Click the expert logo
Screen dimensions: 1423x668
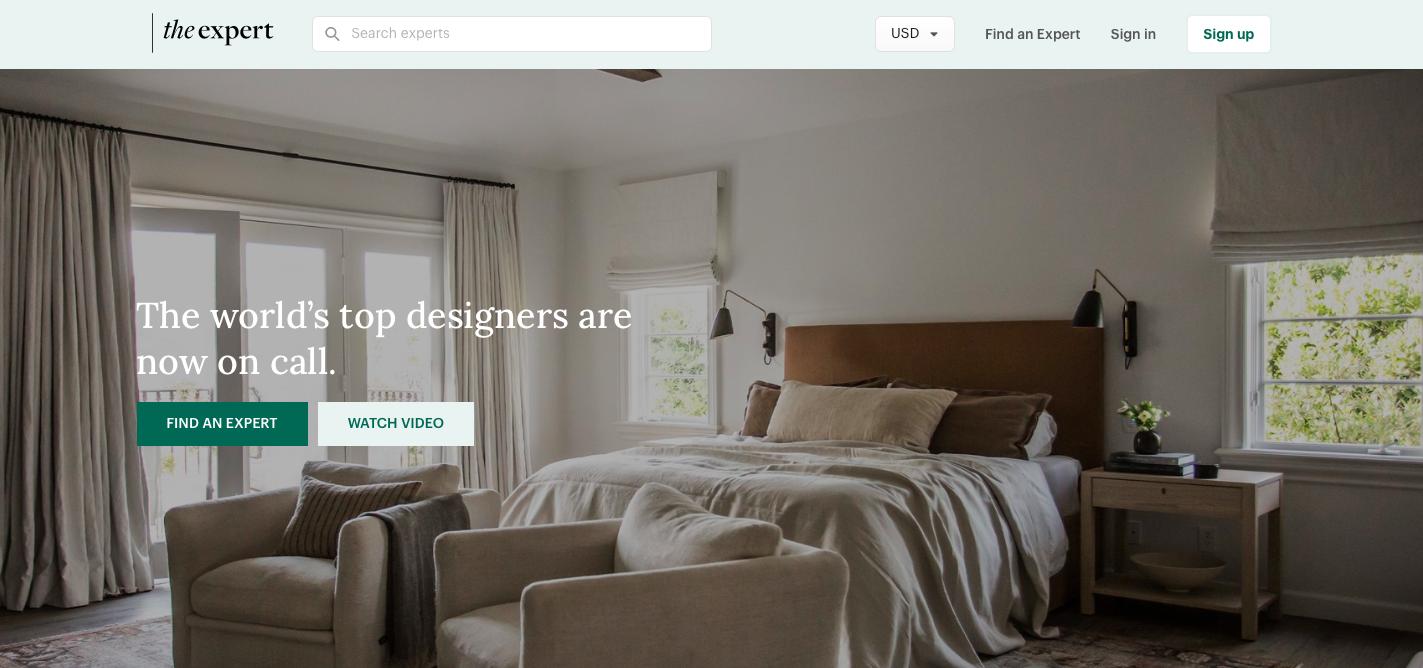[x=218, y=32]
